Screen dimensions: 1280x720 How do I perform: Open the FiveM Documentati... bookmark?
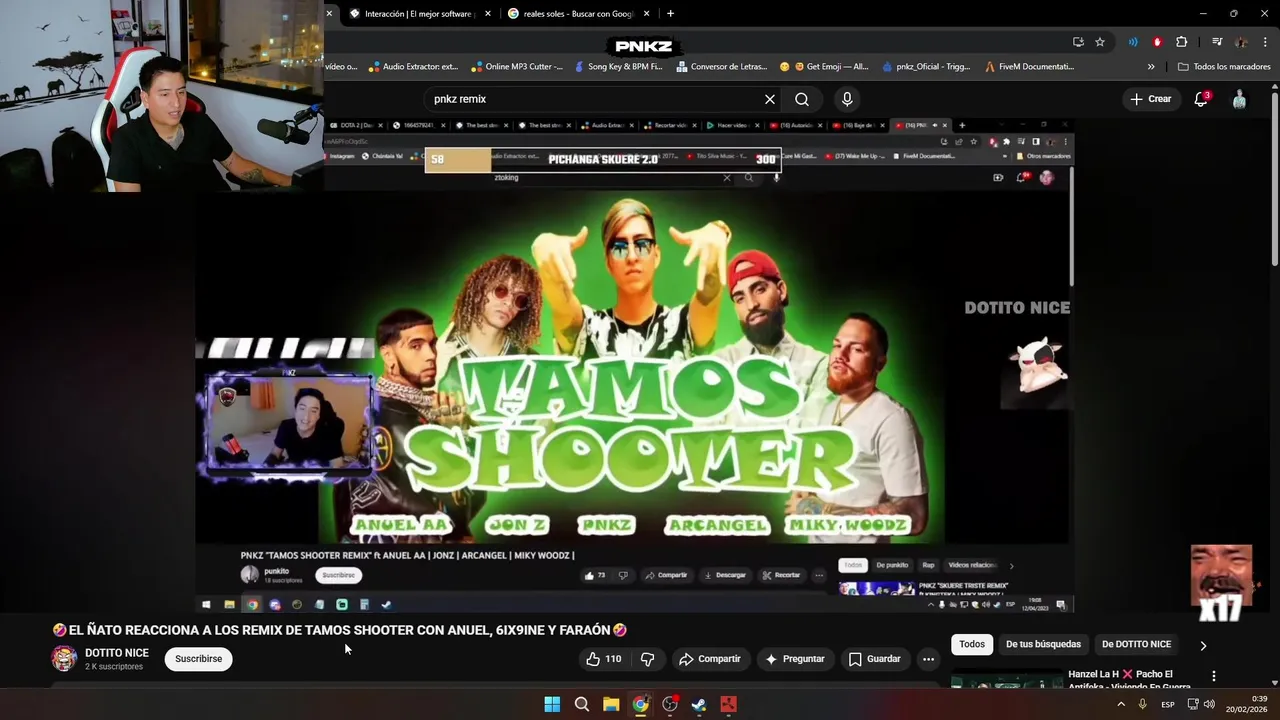pyautogui.click(x=1029, y=67)
